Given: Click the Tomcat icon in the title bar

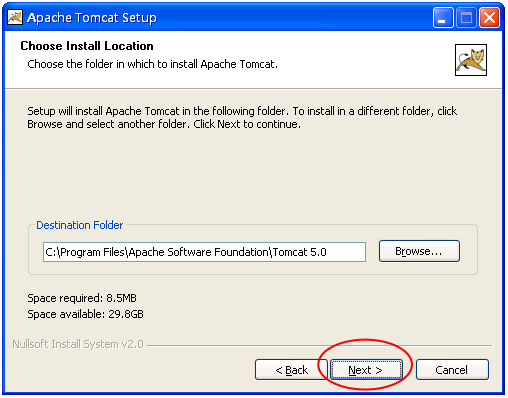Looking at the screenshot, I should tap(15, 17).
